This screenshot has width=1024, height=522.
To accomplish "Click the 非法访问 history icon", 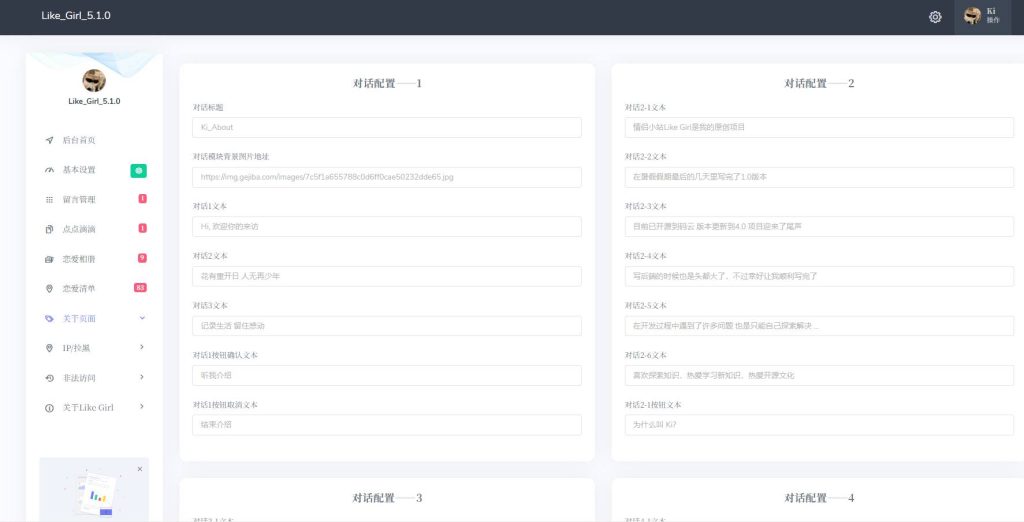I will pyautogui.click(x=50, y=378).
